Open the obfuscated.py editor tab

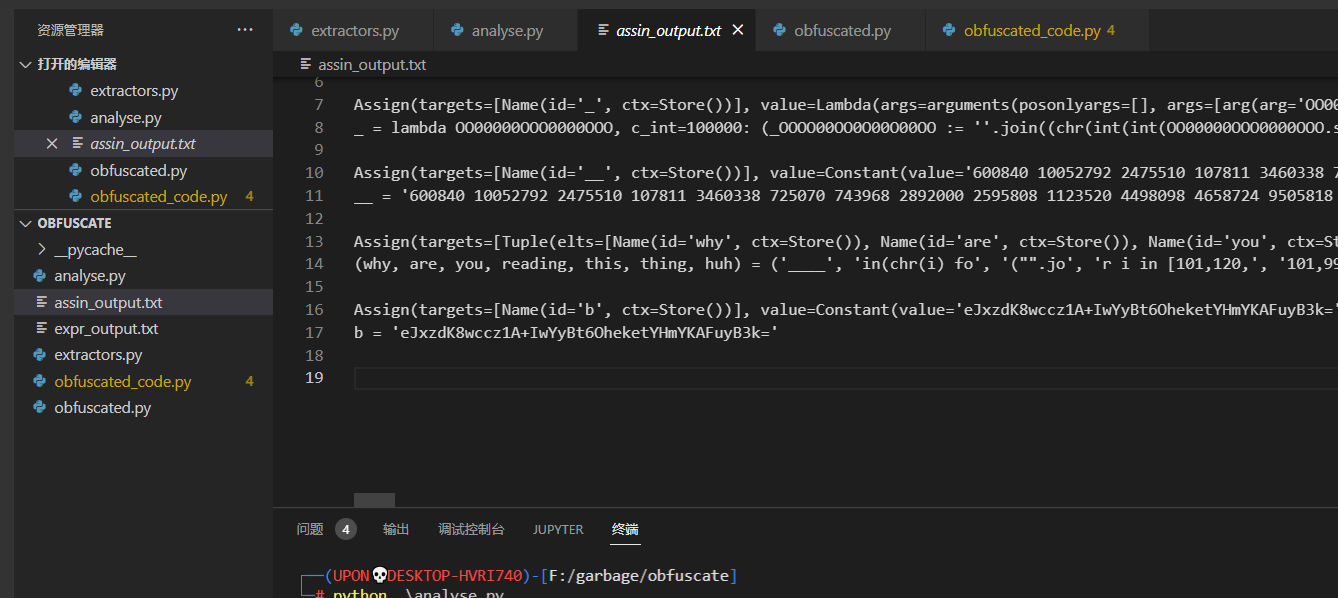[x=841, y=31]
